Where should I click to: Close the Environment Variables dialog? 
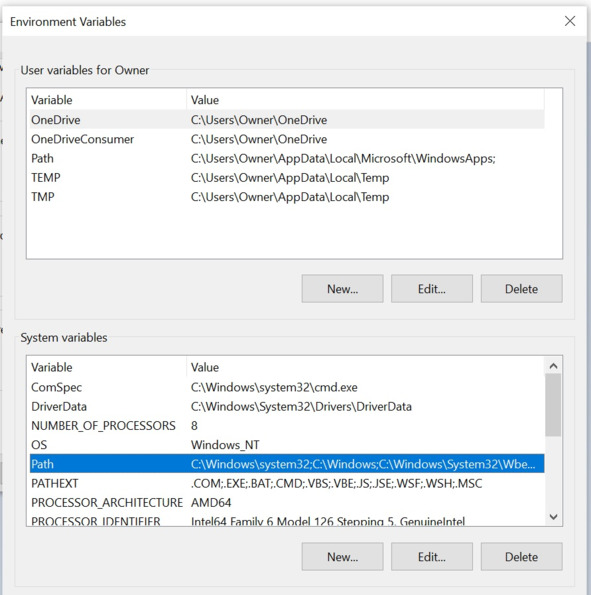(570, 21)
